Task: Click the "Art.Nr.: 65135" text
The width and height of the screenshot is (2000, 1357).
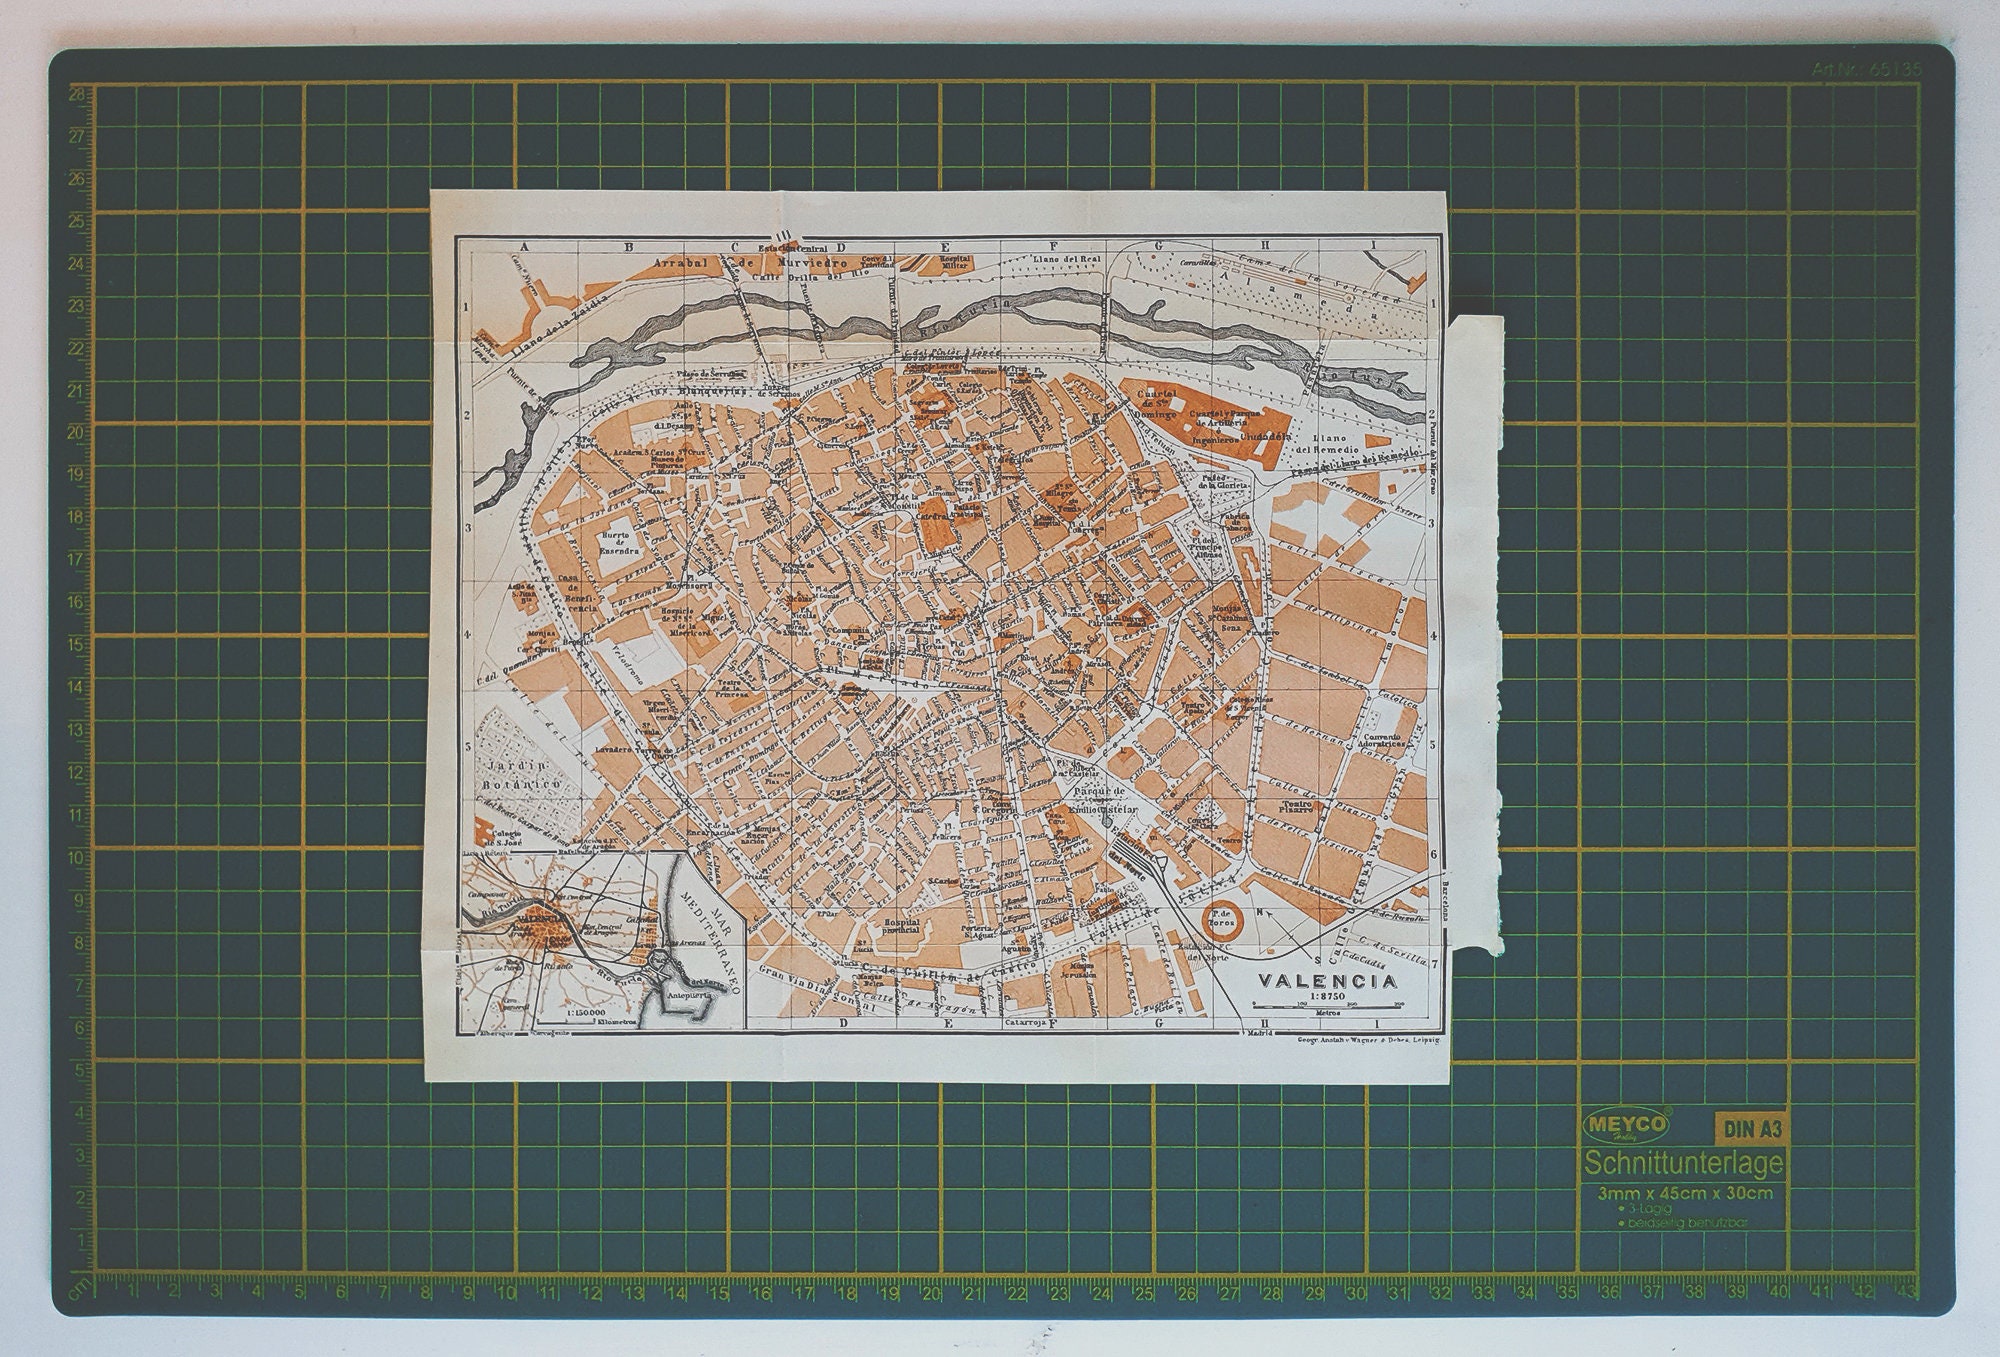Action: pyautogui.click(x=1866, y=70)
